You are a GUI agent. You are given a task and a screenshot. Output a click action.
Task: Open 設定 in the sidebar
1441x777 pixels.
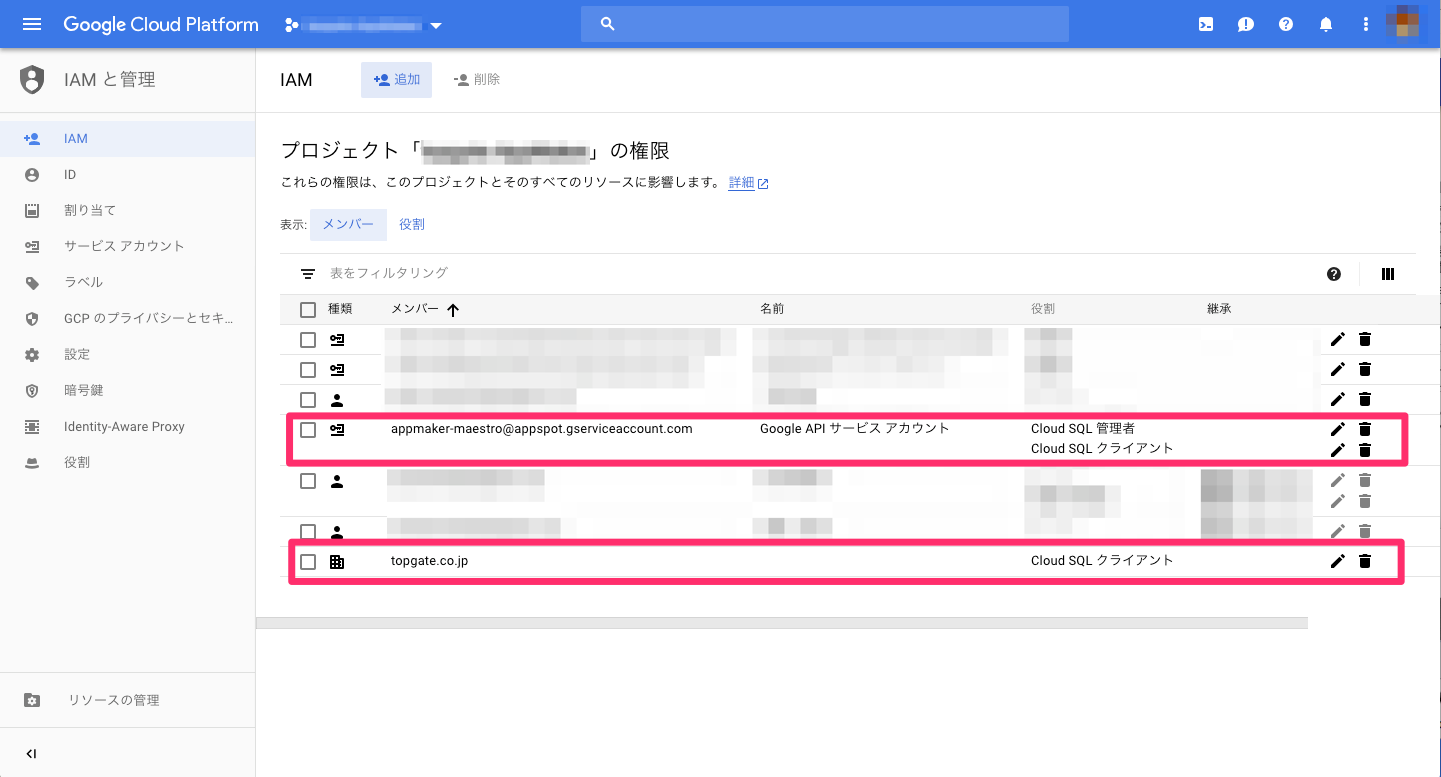coord(128,354)
